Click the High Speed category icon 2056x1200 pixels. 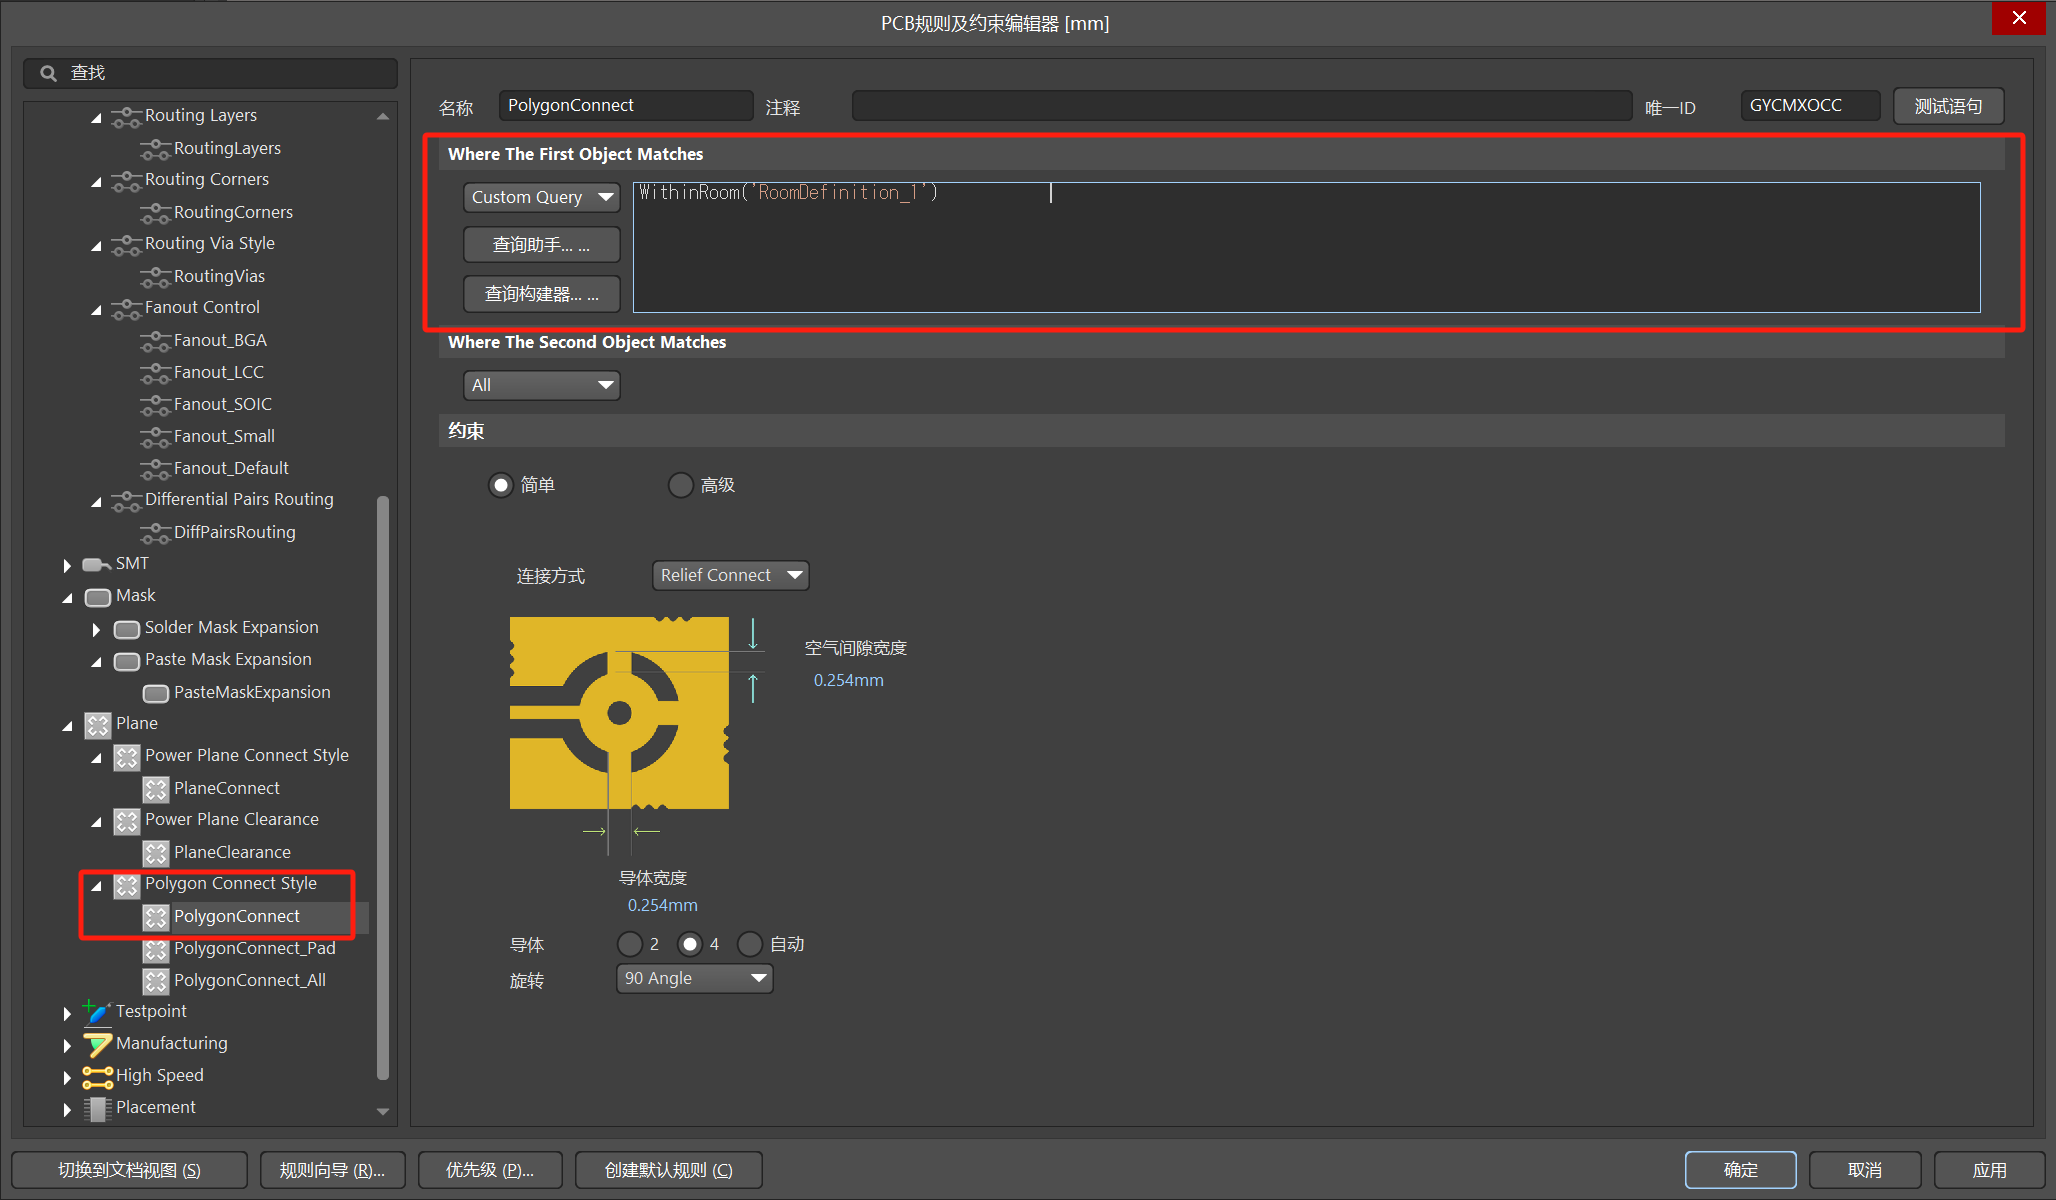tap(97, 1076)
